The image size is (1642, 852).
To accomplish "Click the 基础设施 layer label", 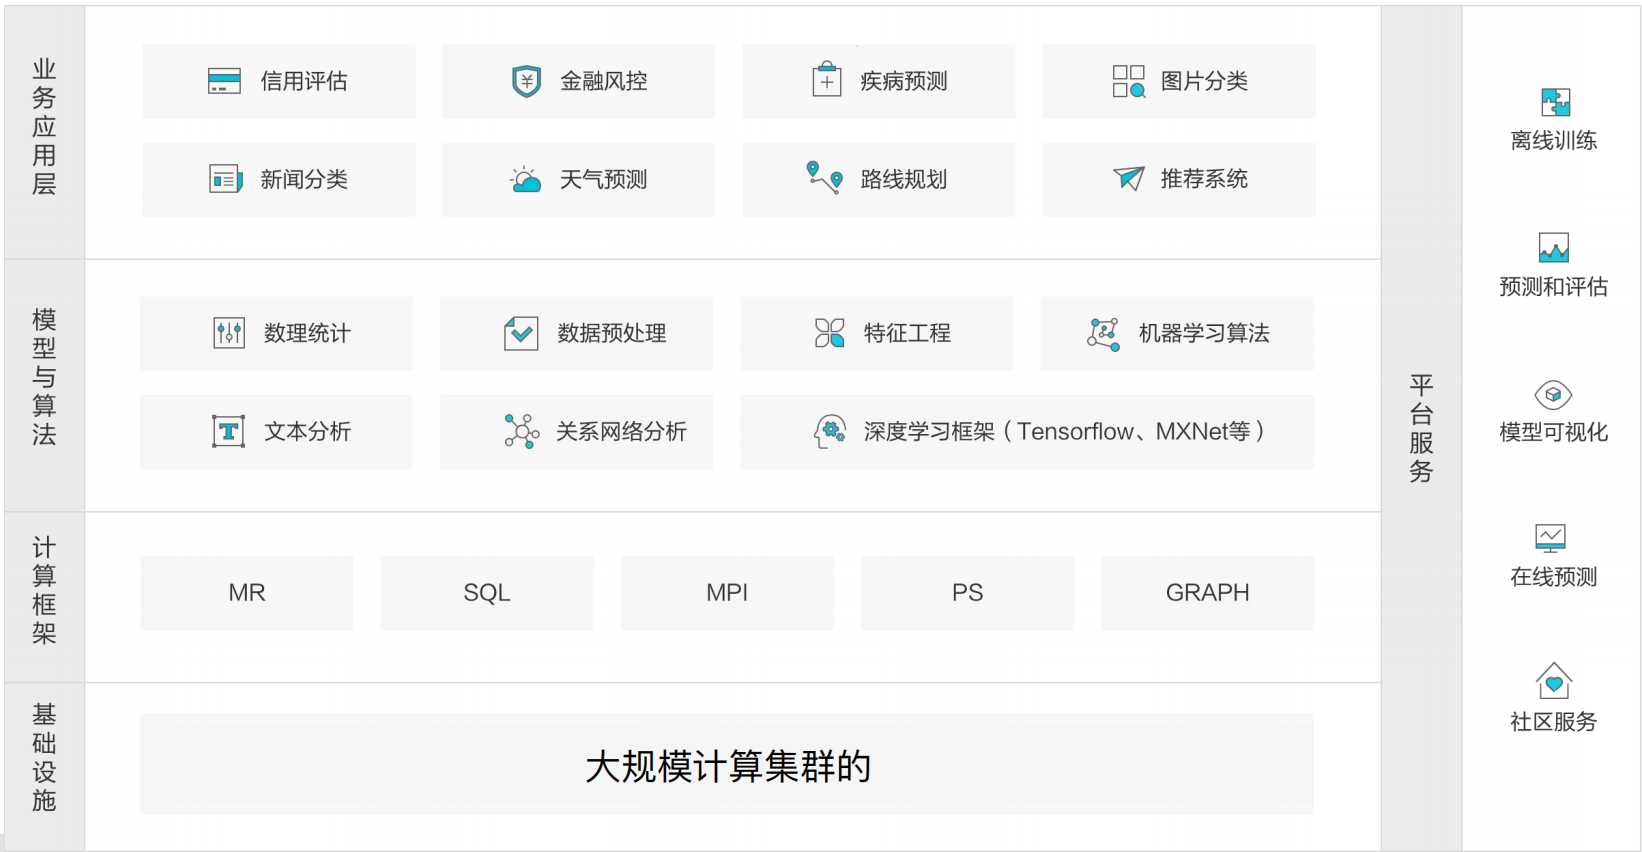I will [44, 757].
